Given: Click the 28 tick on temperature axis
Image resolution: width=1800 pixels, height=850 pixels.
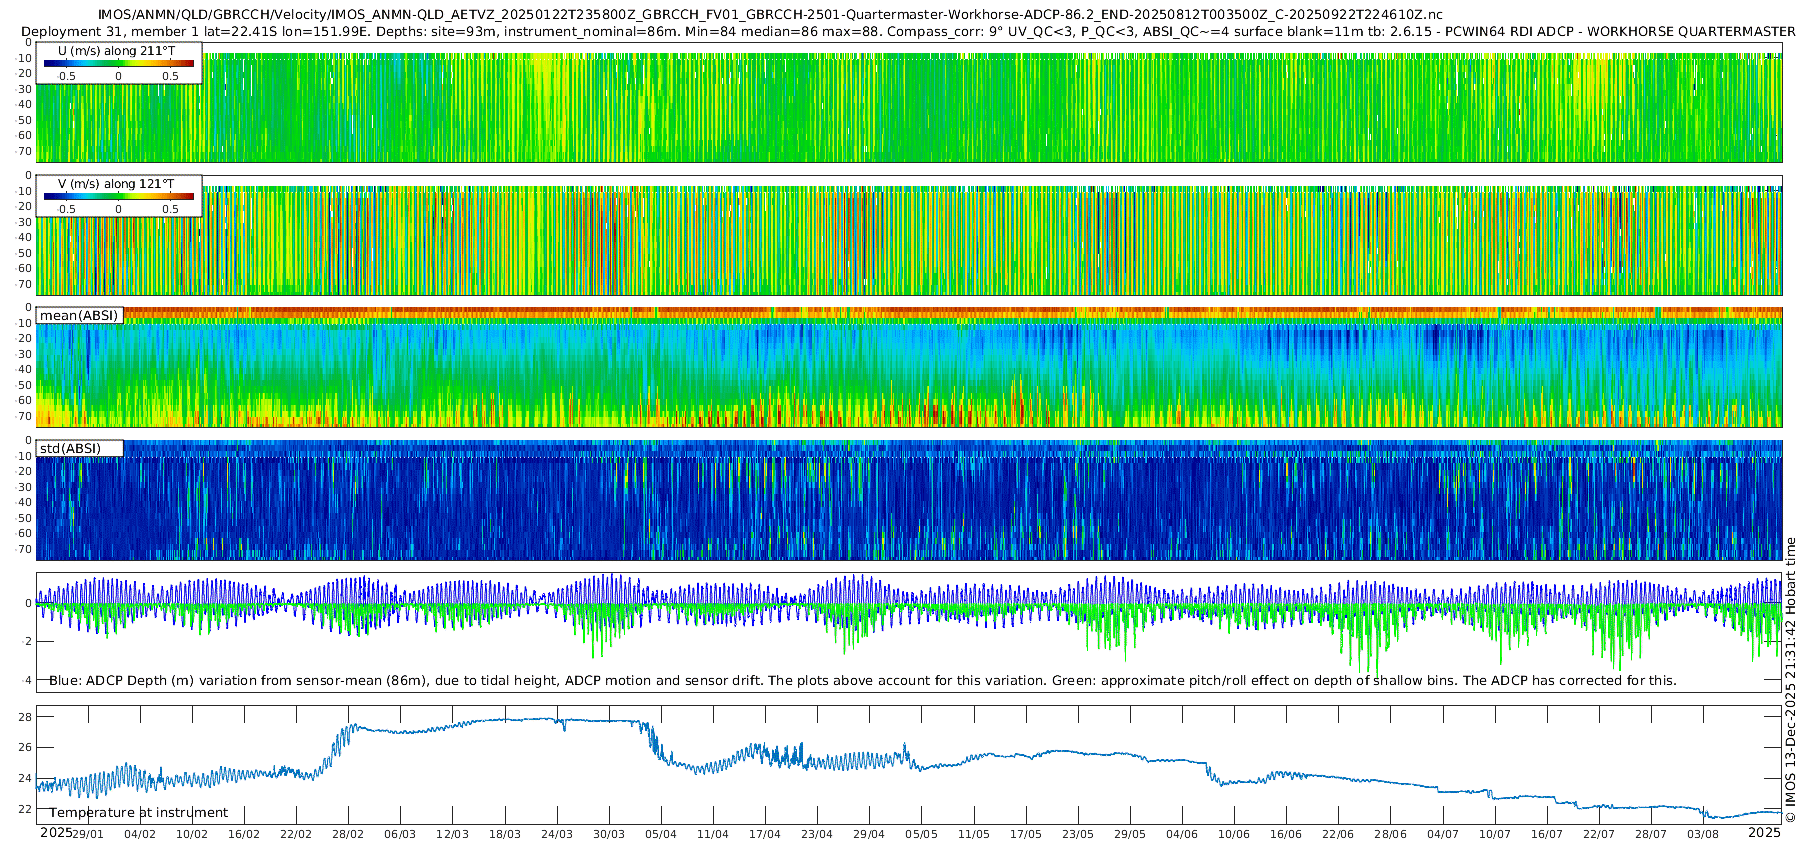Looking at the screenshot, I should [25, 717].
